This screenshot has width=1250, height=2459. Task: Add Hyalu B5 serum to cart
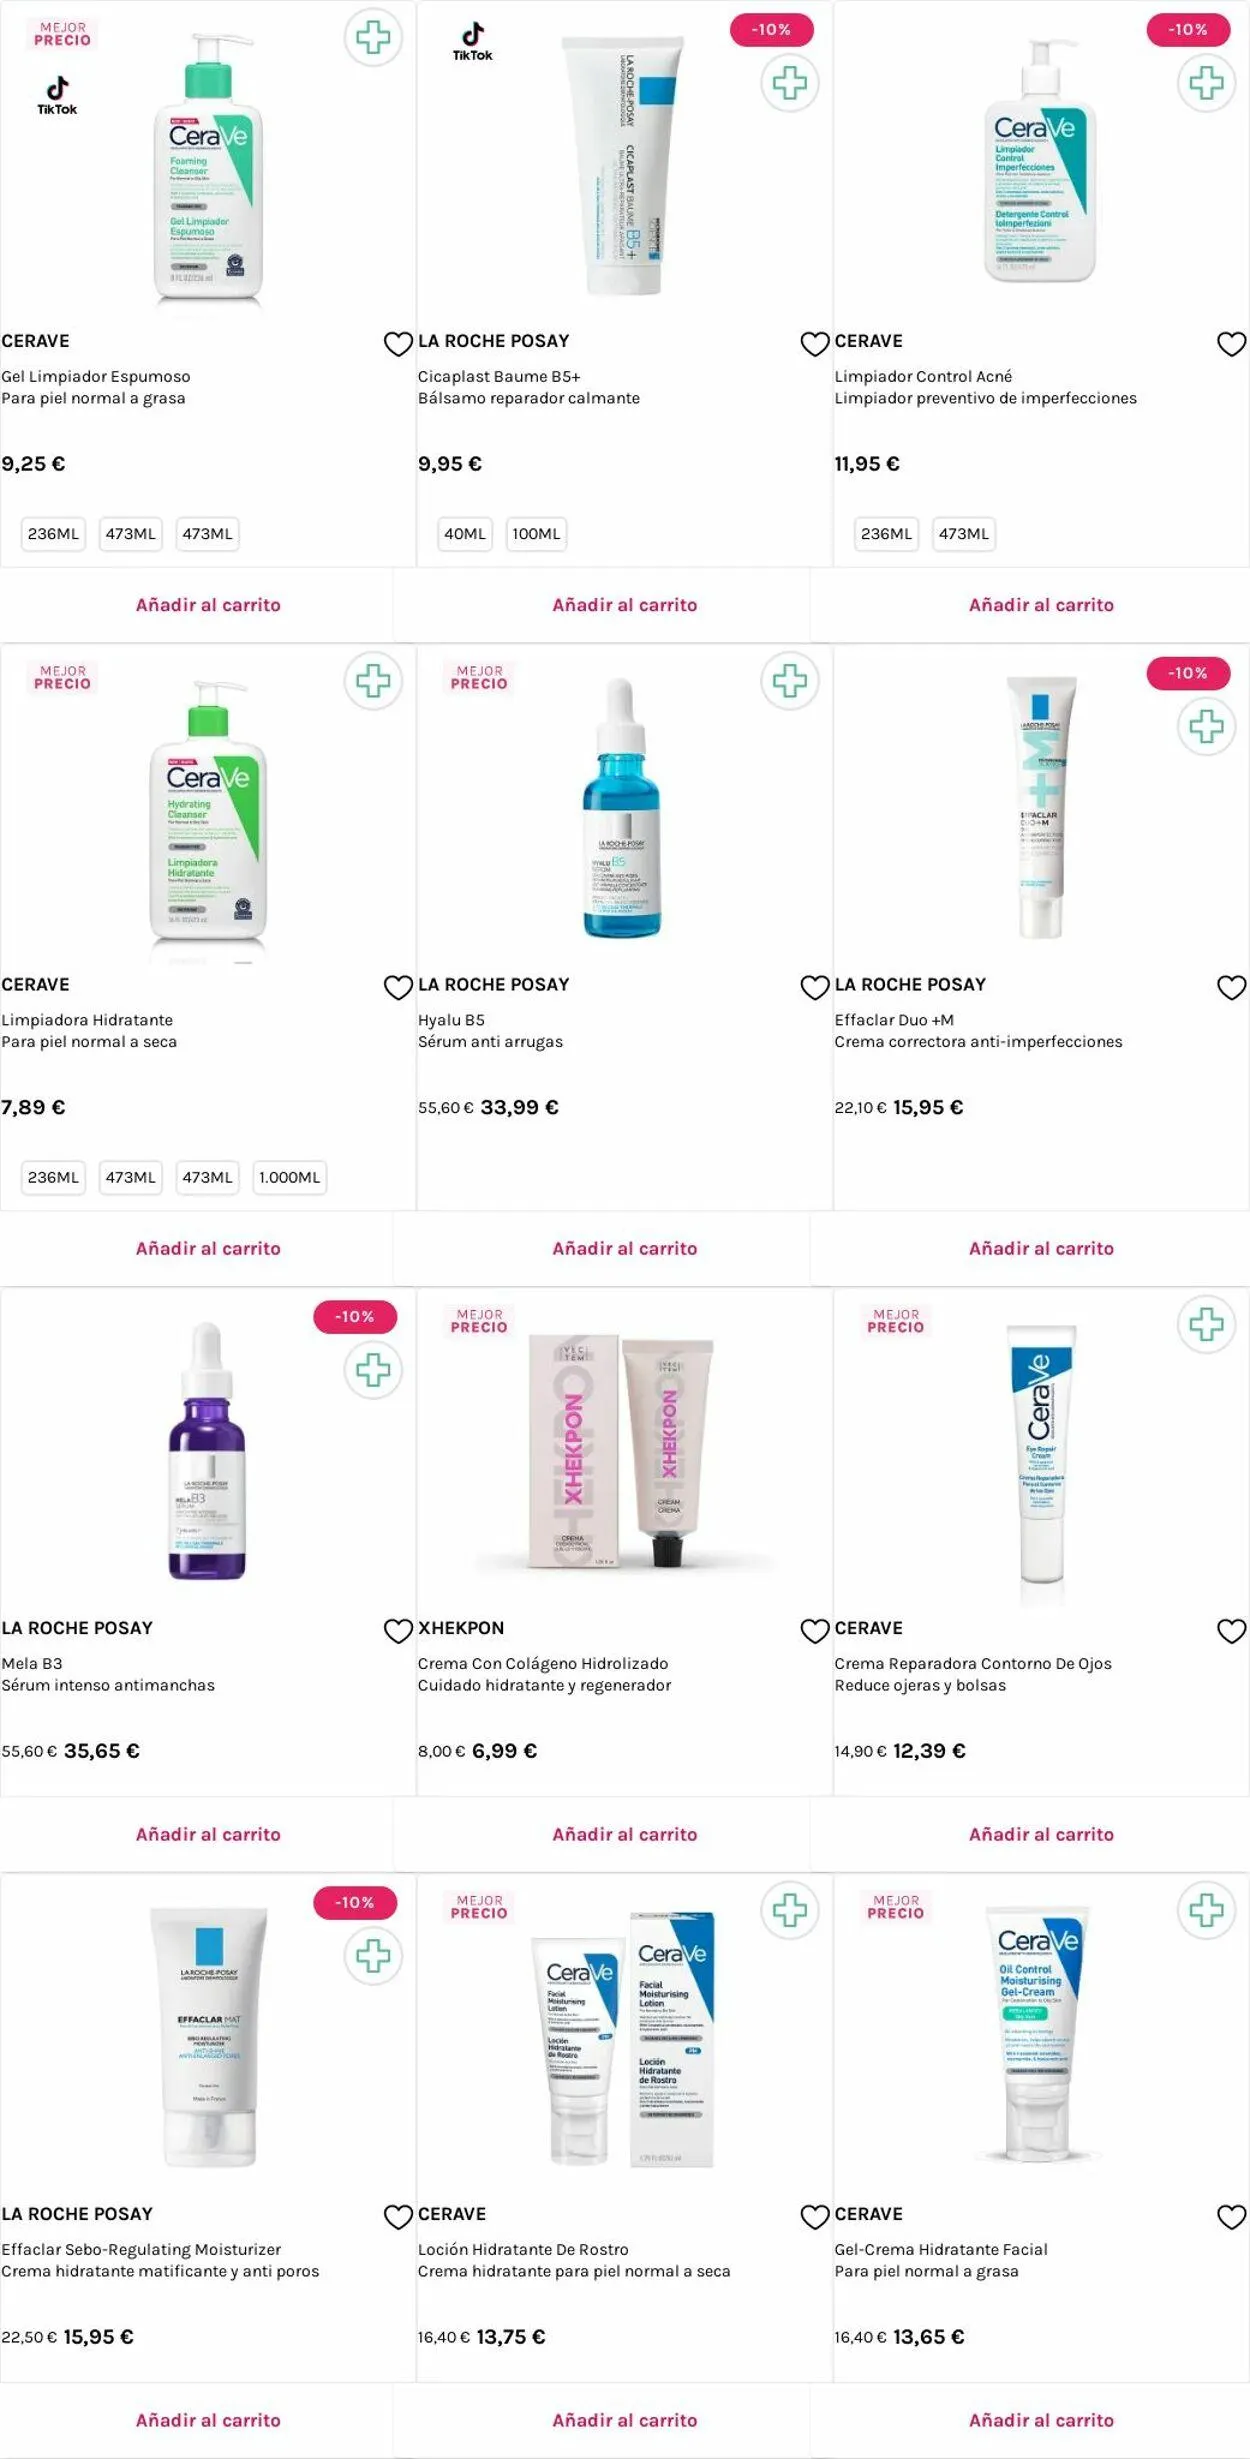point(624,1248)
